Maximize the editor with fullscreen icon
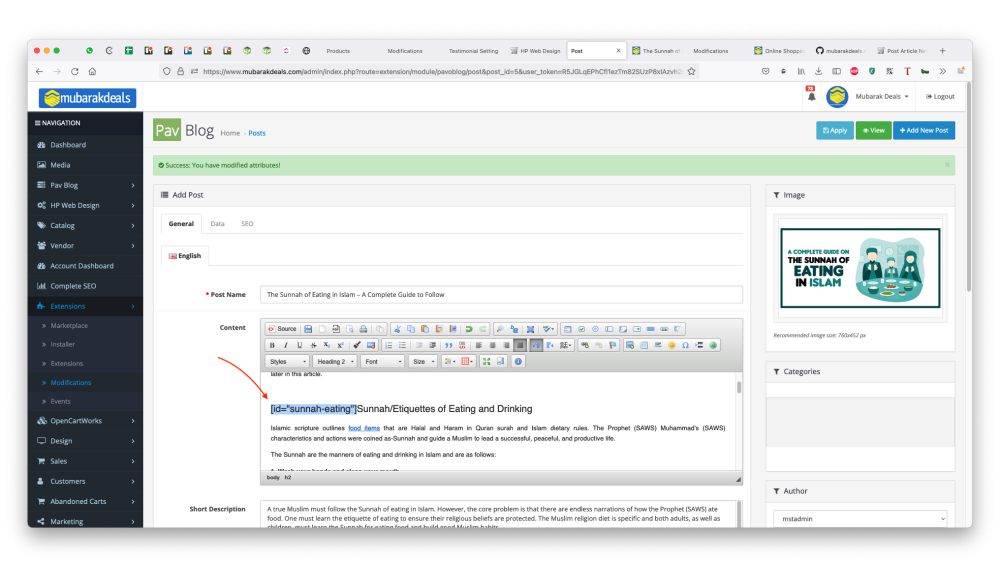Viewport: 1000px width, 585px height. tap(486, 361)
